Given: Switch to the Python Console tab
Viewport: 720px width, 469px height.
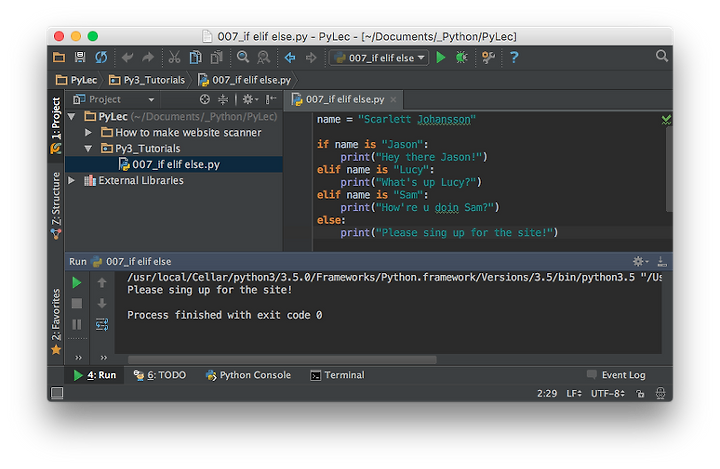Looking at the screenshot, I should 248,375.
